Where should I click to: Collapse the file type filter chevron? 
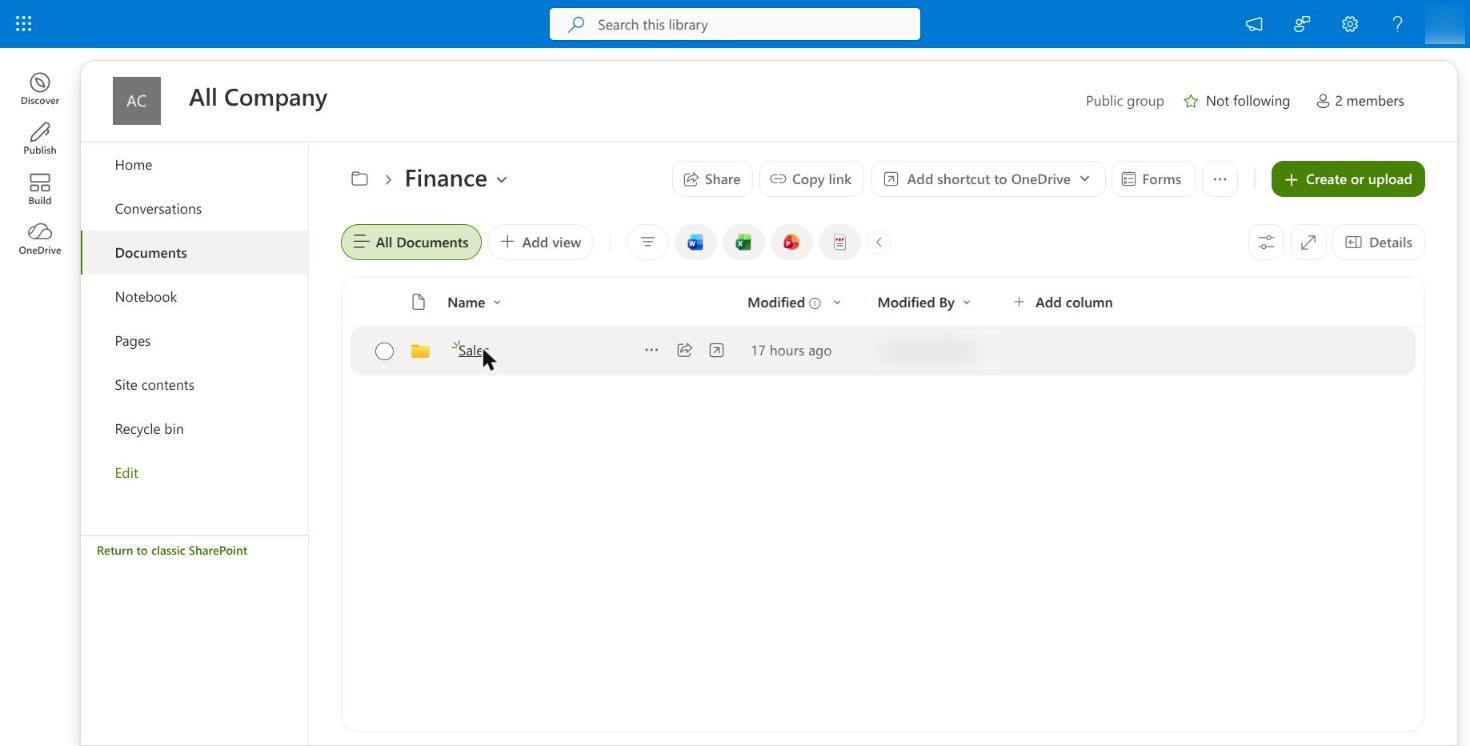pyautogui.click(x=879, y=242)
